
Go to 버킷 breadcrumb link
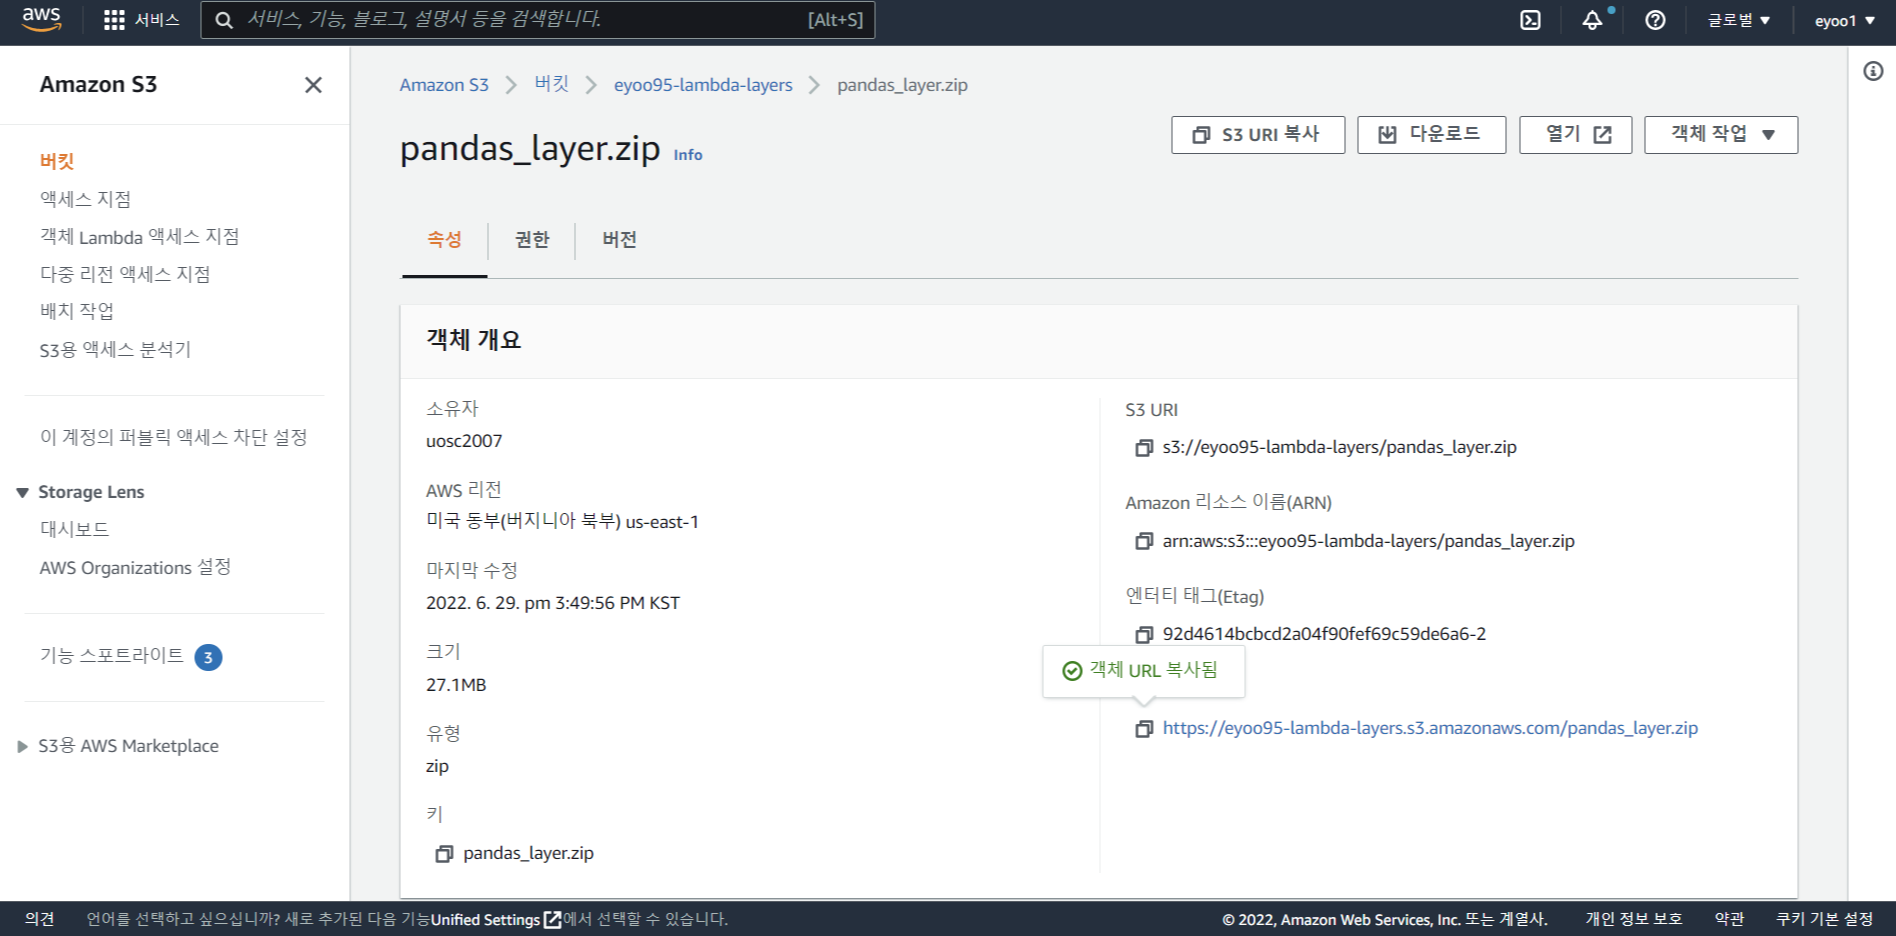coord(551,84)
